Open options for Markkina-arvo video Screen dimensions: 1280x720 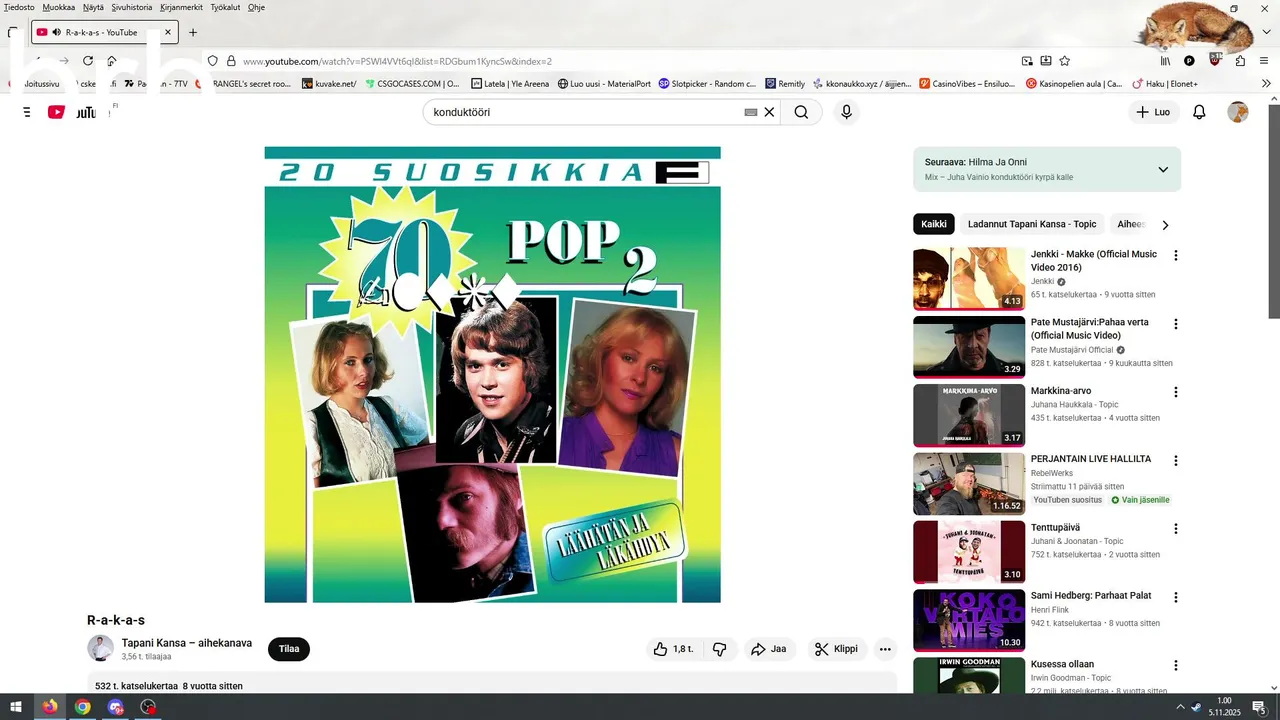pos(1176,392)
